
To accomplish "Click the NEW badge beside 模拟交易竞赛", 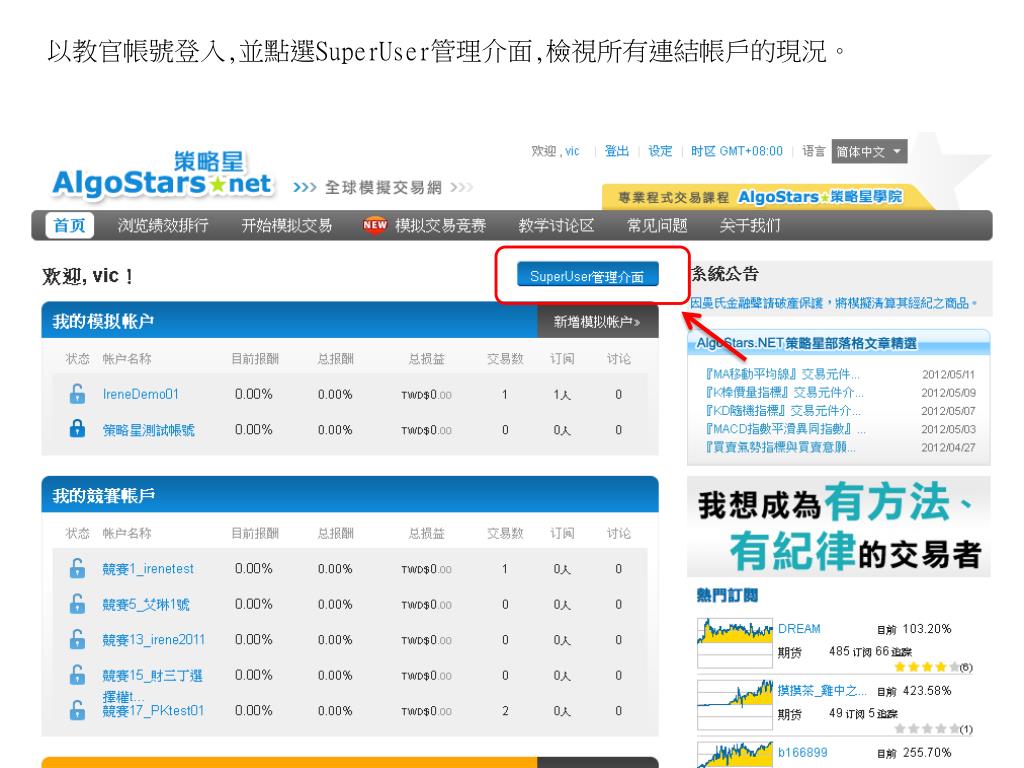I will coord(375,225).
